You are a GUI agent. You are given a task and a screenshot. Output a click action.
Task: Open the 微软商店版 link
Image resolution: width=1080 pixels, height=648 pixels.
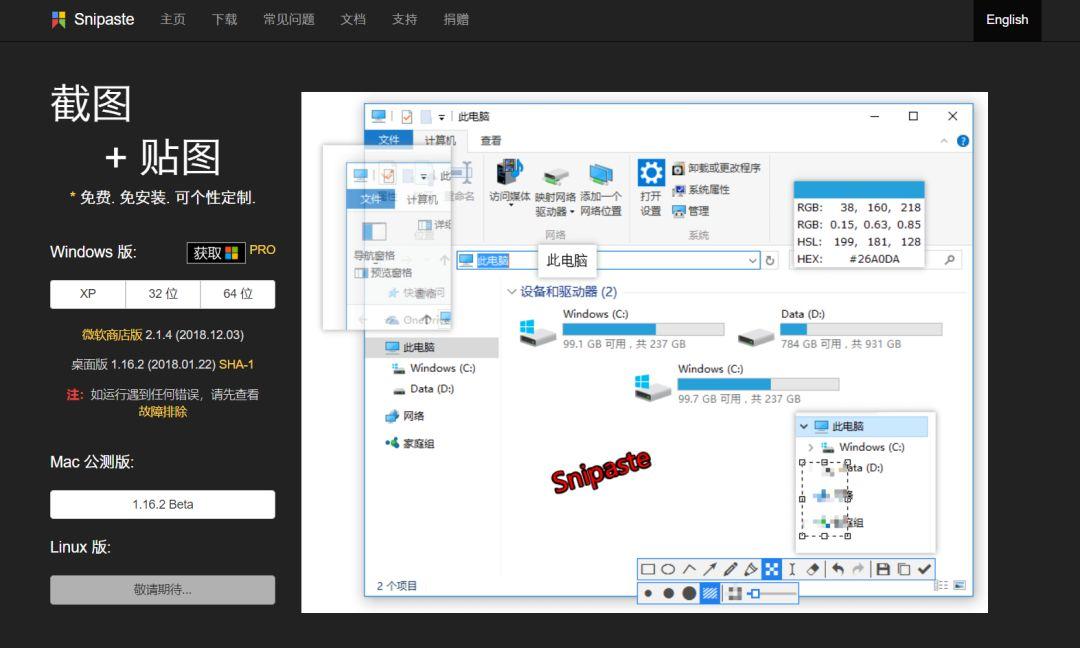[x=112, y=335]
